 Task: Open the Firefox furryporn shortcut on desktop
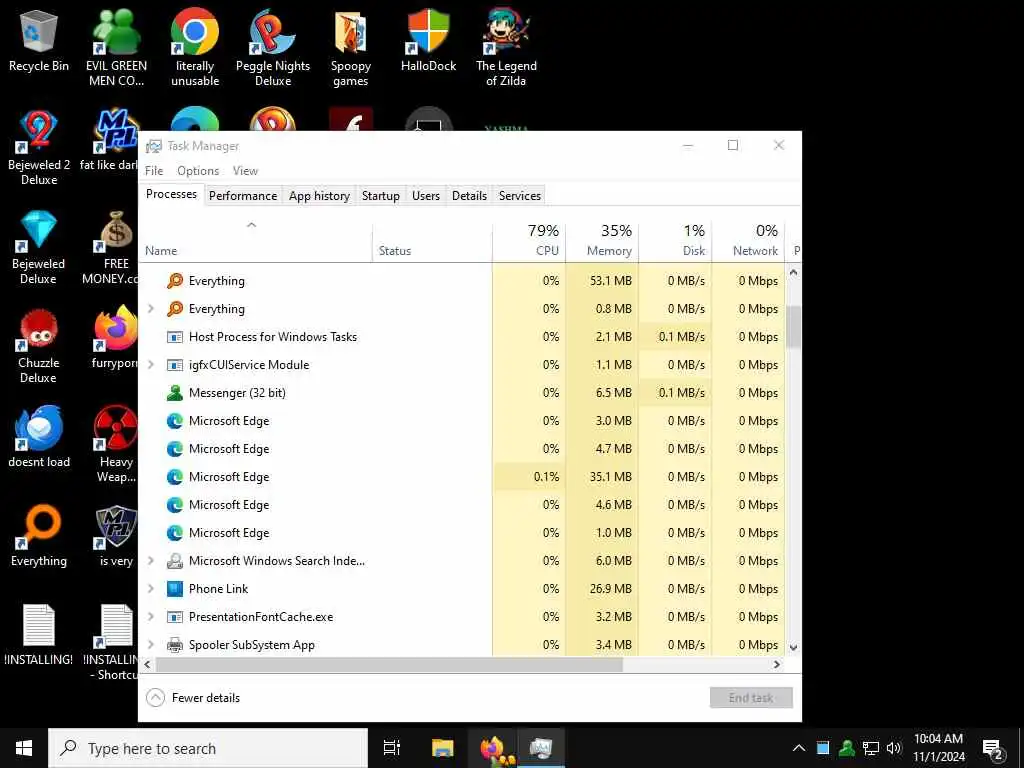point(115,338)
